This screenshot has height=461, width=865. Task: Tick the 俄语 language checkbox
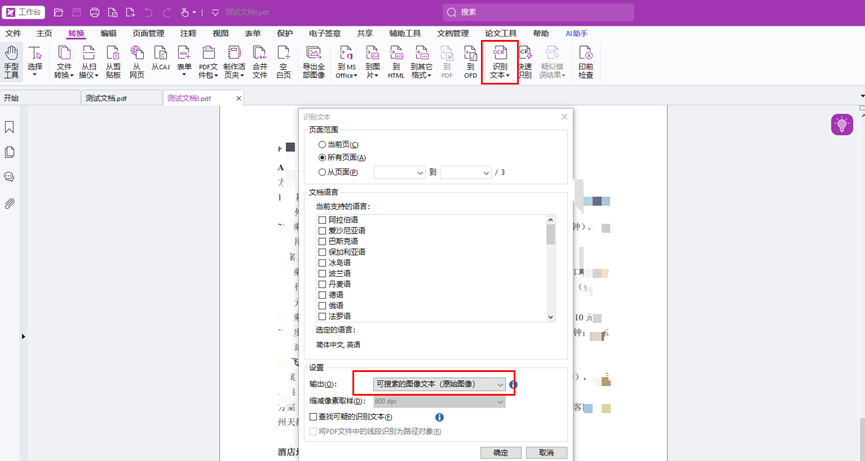click(322, 306)
